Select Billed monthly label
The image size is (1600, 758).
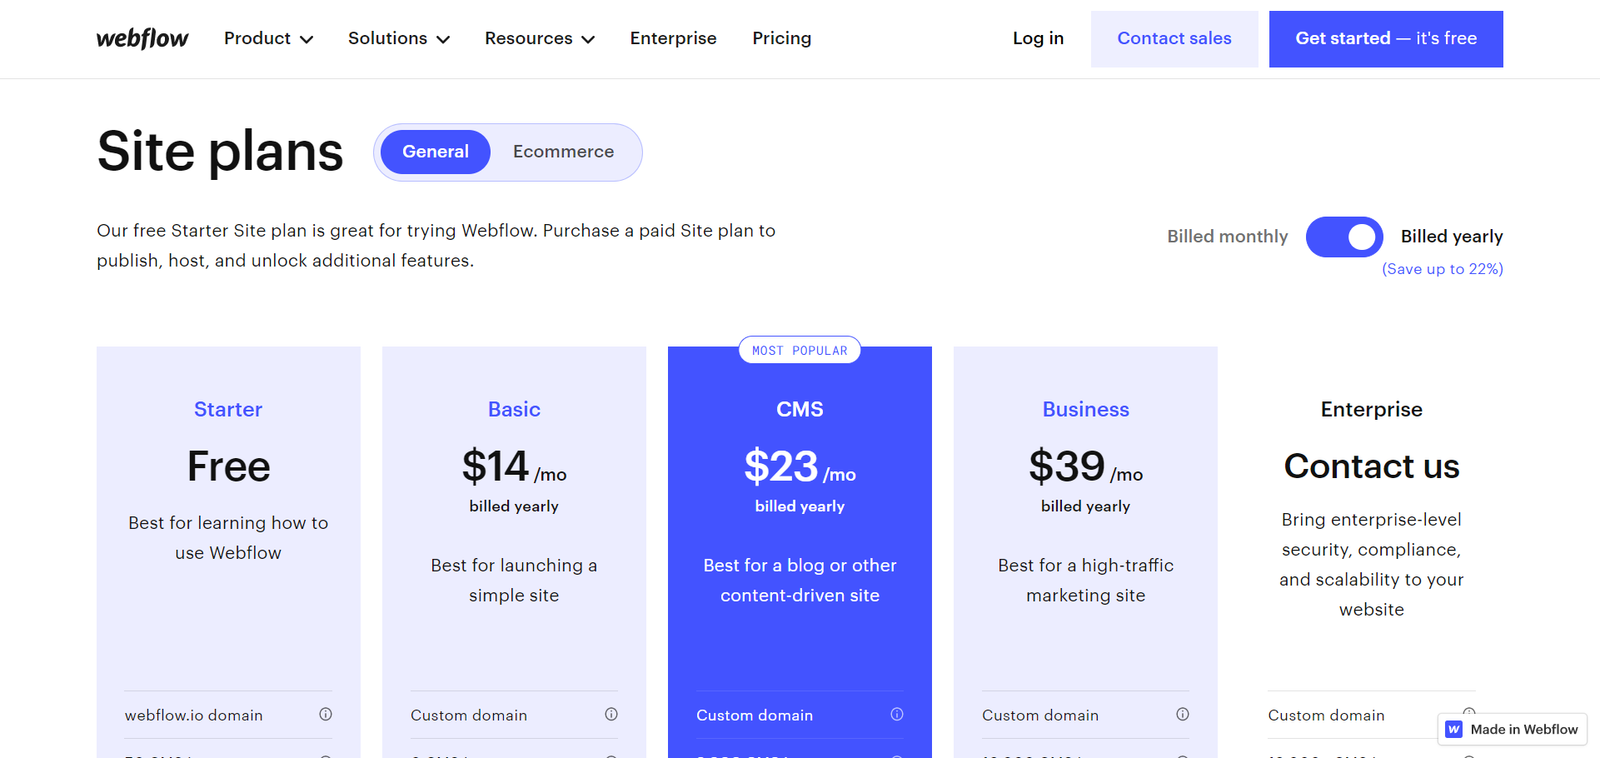(1227, 237)
